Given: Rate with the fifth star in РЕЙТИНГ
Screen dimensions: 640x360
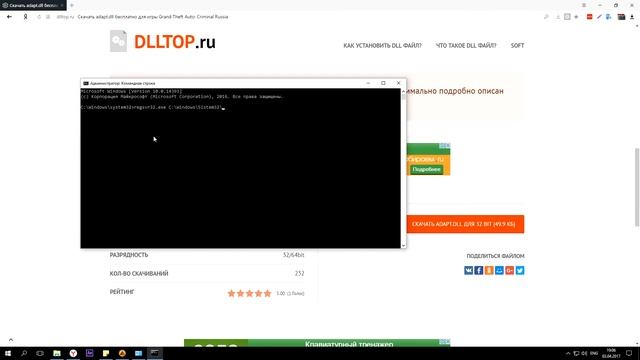Looking at the screenshot, I should pos(267,293).
